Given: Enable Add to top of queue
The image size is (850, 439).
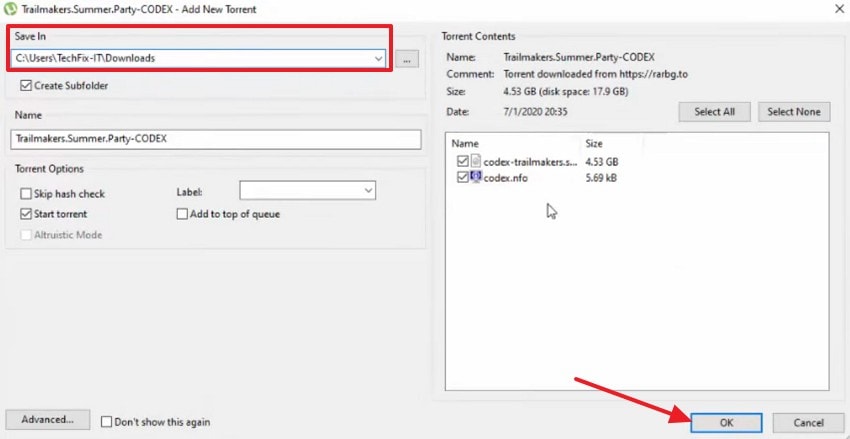Looking at the screenshot, I should tap(182, 214).
